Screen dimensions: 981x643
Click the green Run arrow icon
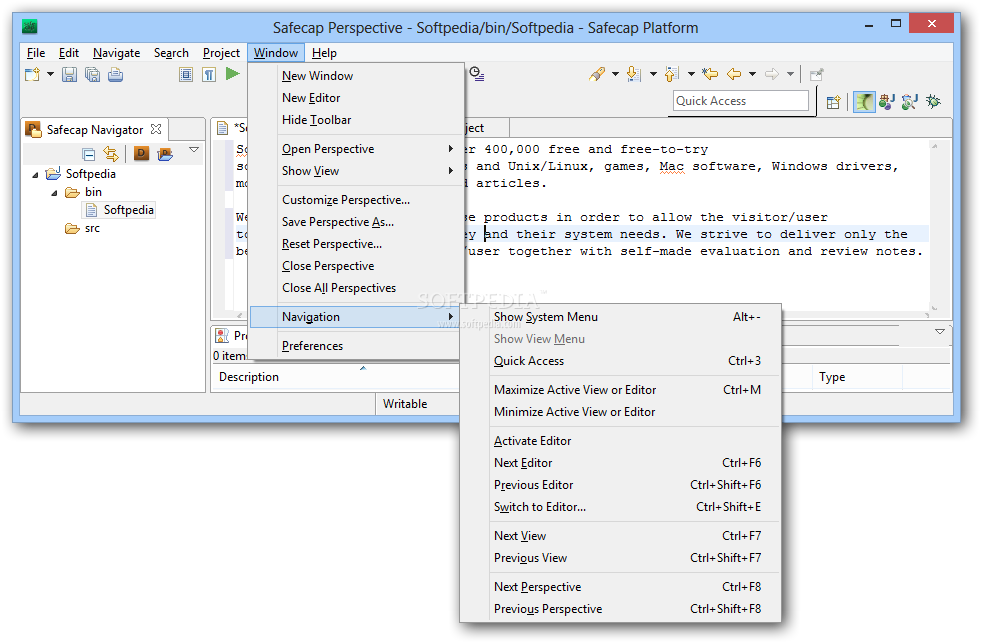[233, 74]
